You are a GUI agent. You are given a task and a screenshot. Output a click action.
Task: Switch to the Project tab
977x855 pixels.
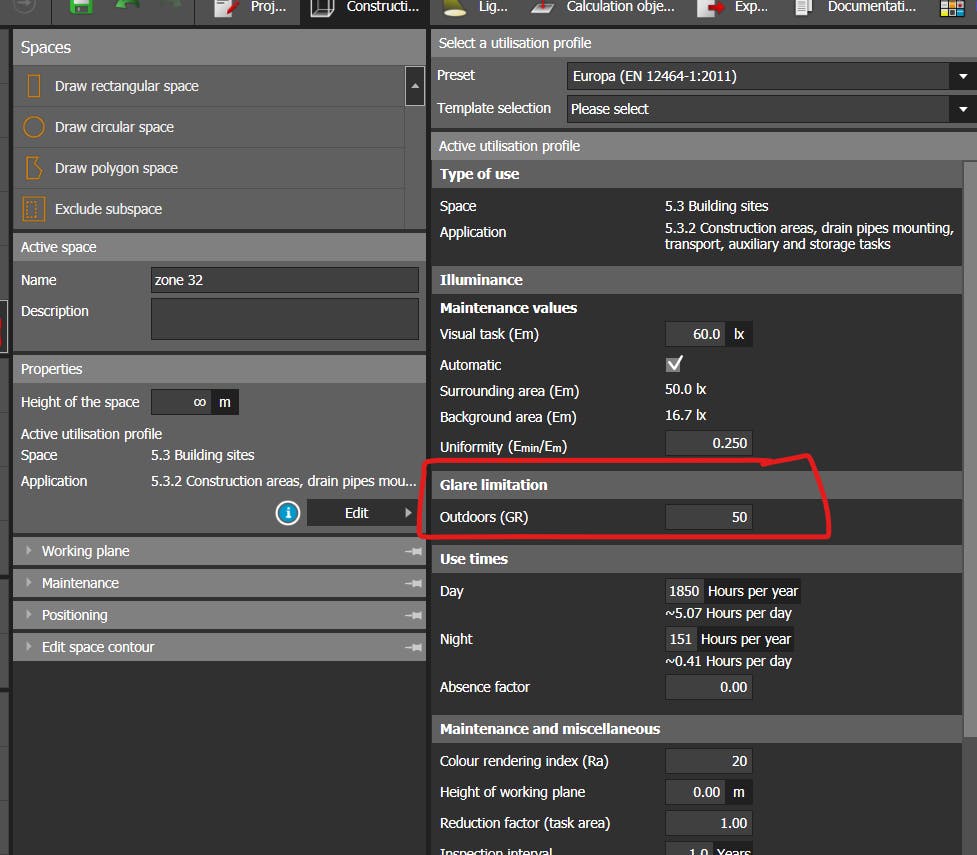click(249, 8)
